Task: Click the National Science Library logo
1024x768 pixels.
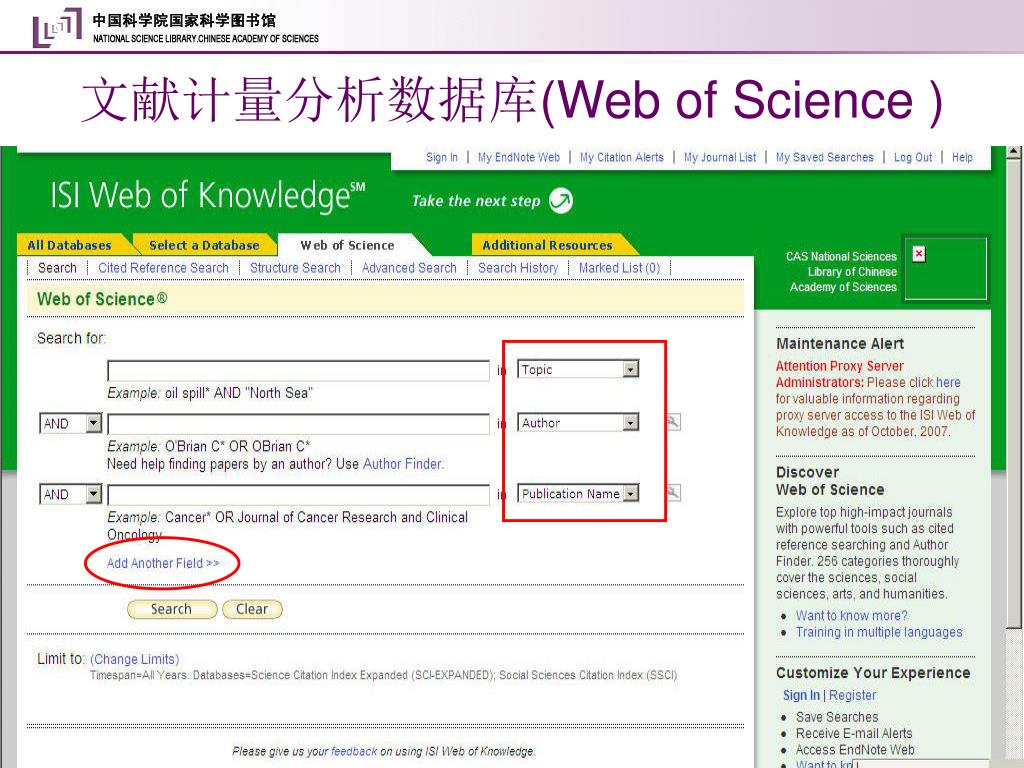Action: click(x=57, y=27)
